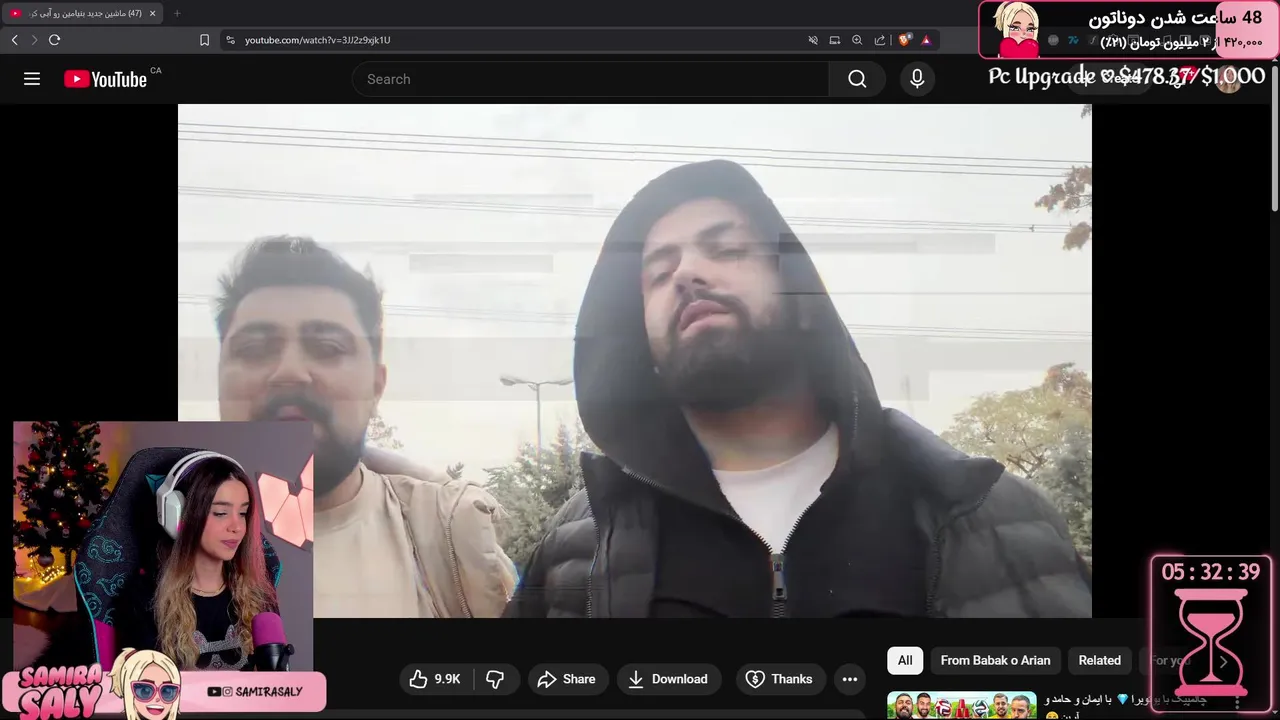This screenshot has height=720, width=1280.
Task: Switch to the YouTube video browser tab
Action: point(83,13)
